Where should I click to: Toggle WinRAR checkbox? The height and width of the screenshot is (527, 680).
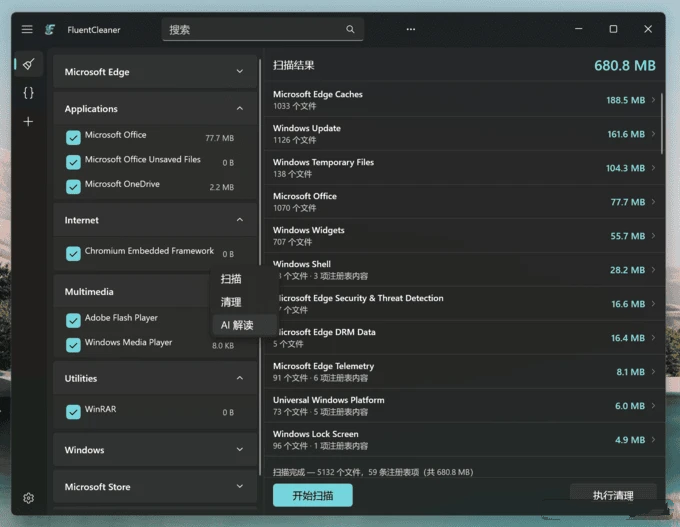click(x=73, y=412)
